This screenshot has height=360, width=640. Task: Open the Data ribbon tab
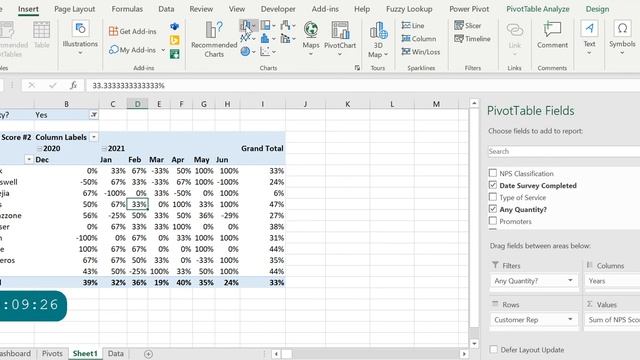point(166,9)
